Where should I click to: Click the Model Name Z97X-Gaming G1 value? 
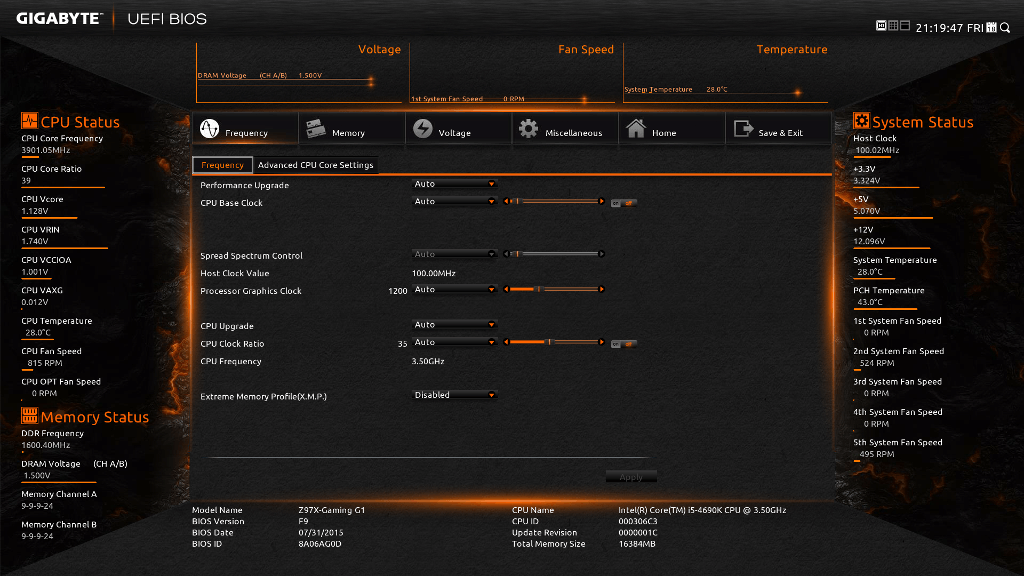pyautogui.click(x=332, y=510)
